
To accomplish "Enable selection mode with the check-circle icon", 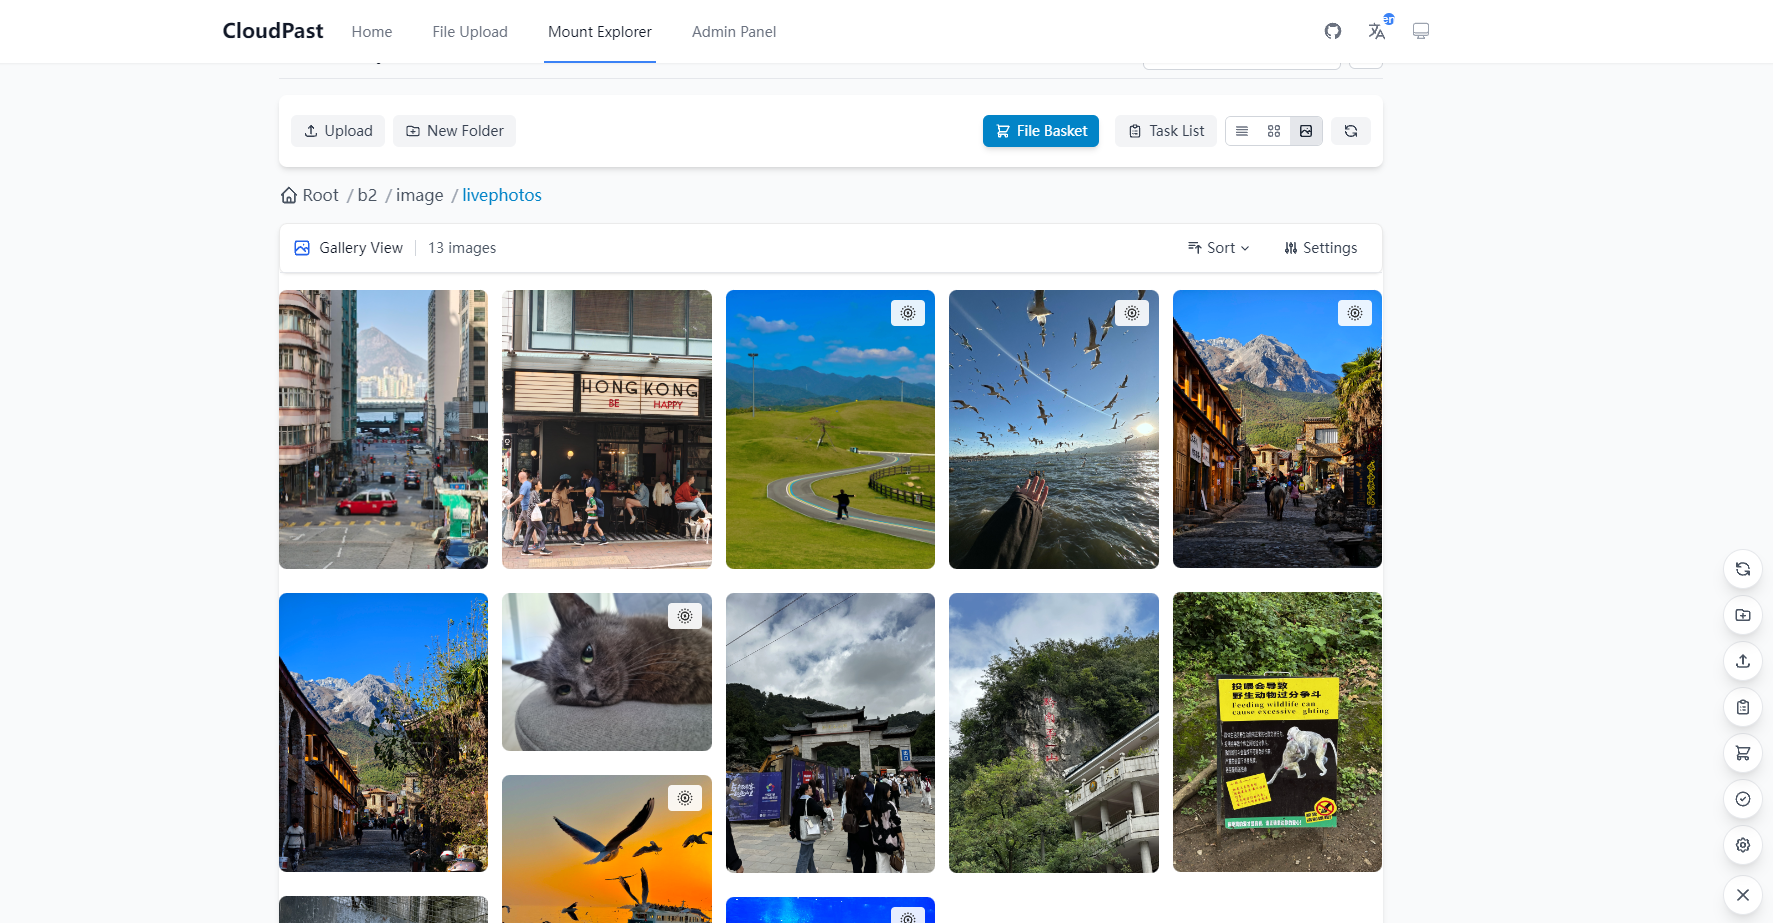I will coord(1742,799).
